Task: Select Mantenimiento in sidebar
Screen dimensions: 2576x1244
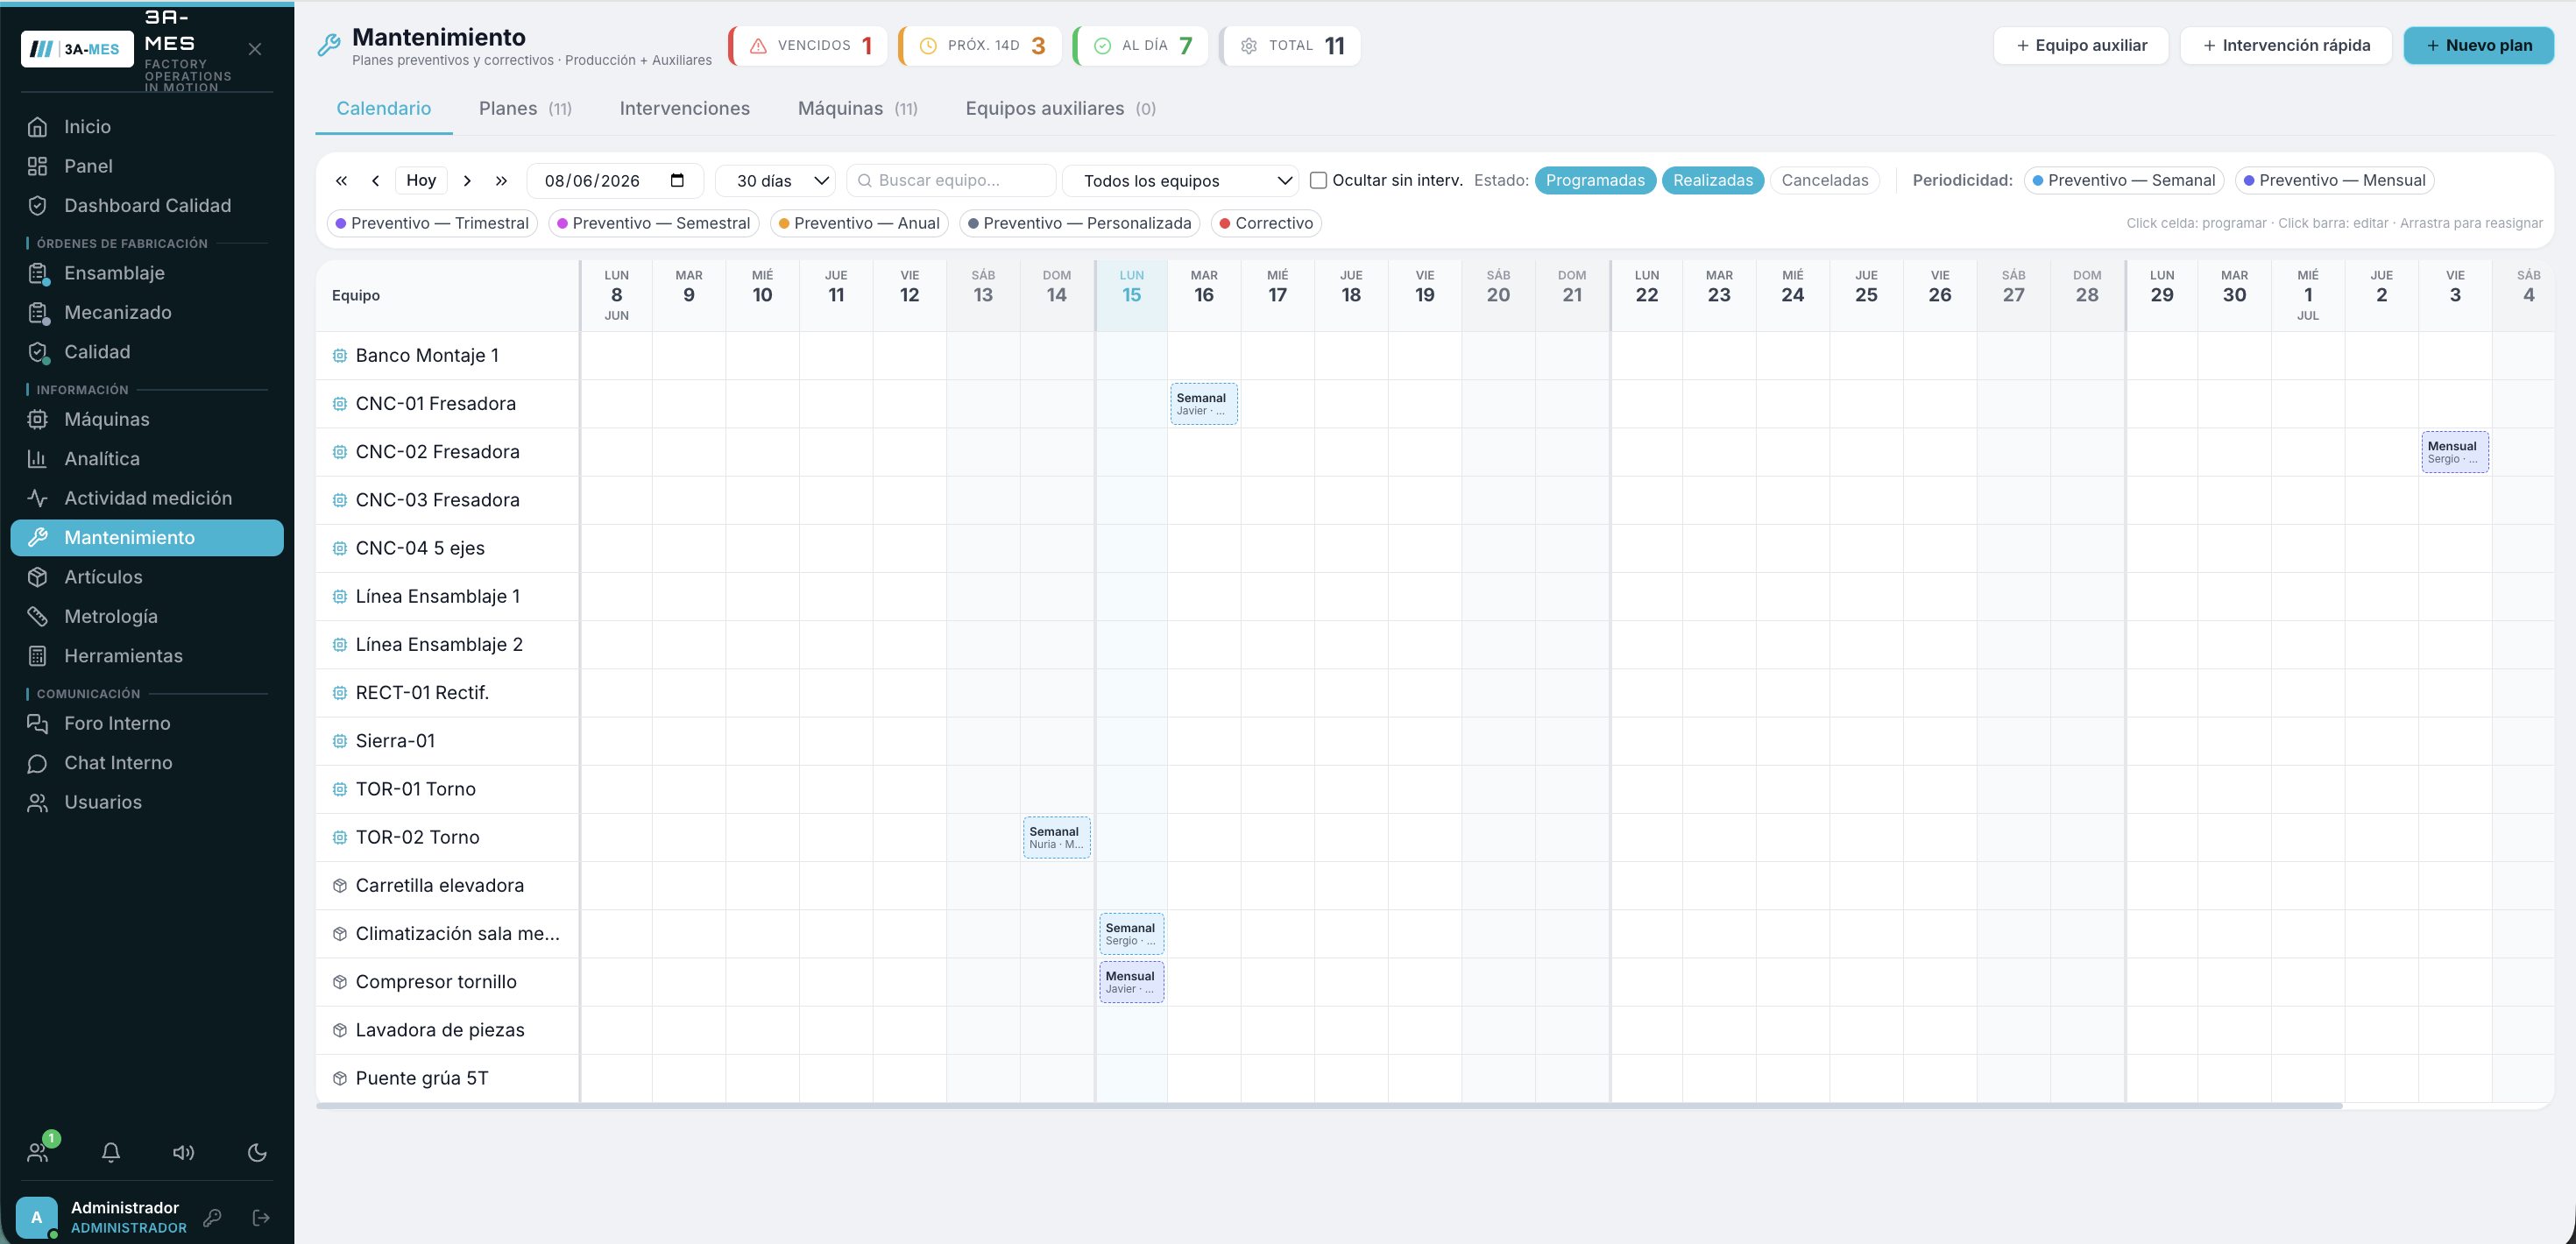Action: (x=147, y=538)
